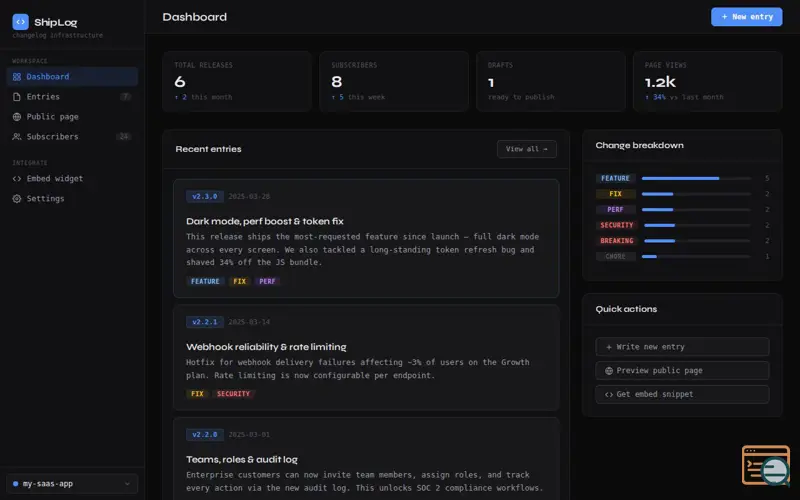The image size is (800, 500).
Task: Click the Dashboard grid icon in sidebar
Action: (17, 77)
